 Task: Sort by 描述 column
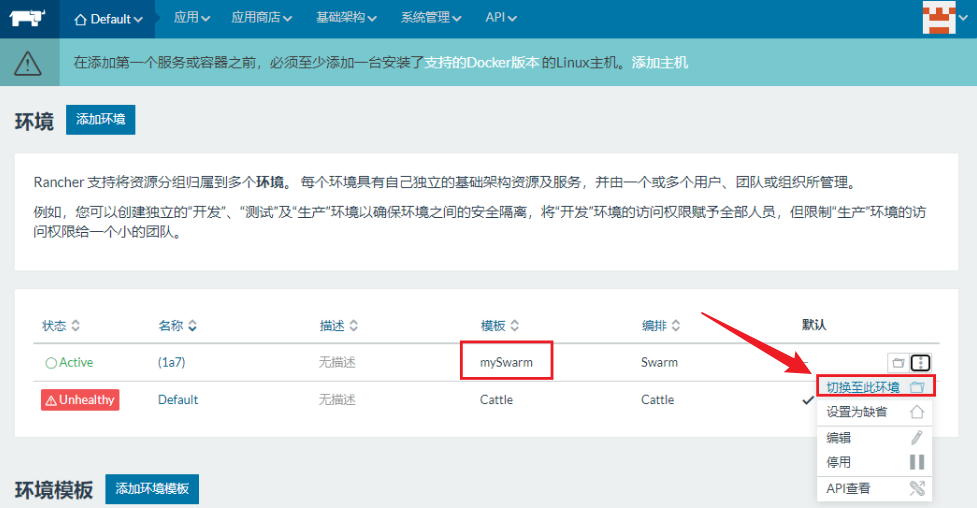pos(338,325)
